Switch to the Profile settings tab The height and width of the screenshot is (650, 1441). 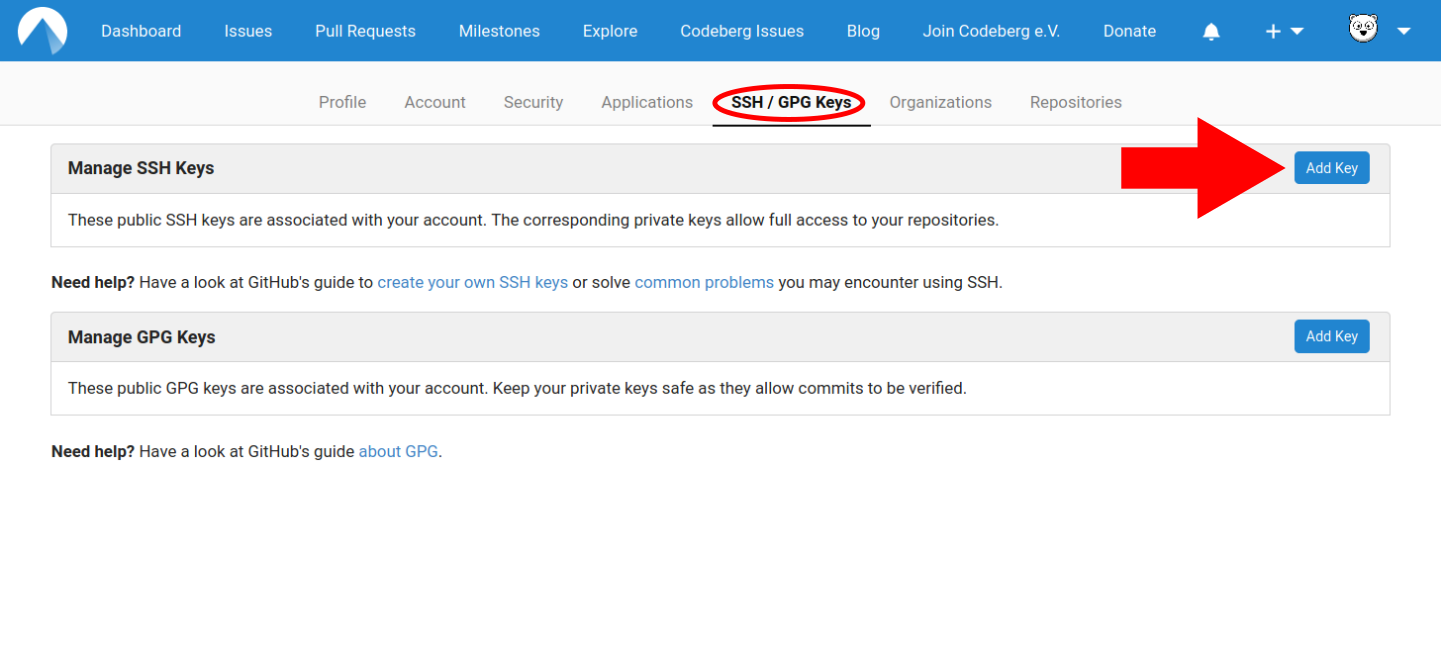pyautogui.click(x=342, y=102)
